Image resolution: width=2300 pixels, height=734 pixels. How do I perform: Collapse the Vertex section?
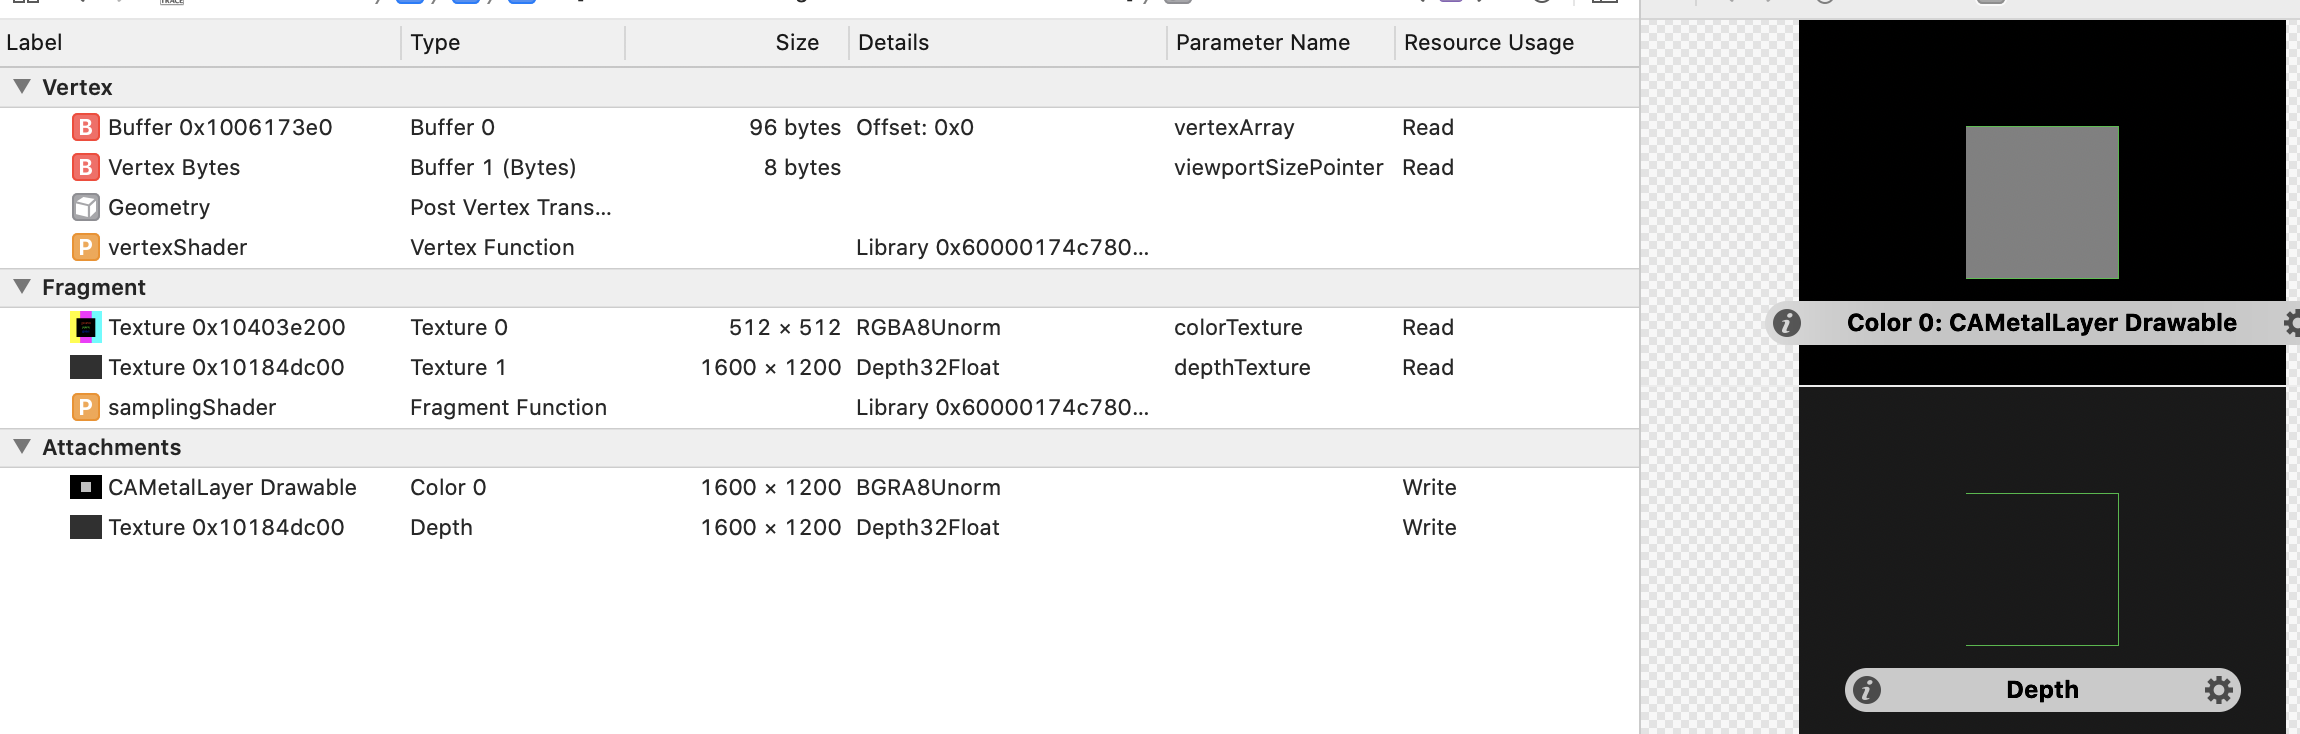[x=21, y=87]
